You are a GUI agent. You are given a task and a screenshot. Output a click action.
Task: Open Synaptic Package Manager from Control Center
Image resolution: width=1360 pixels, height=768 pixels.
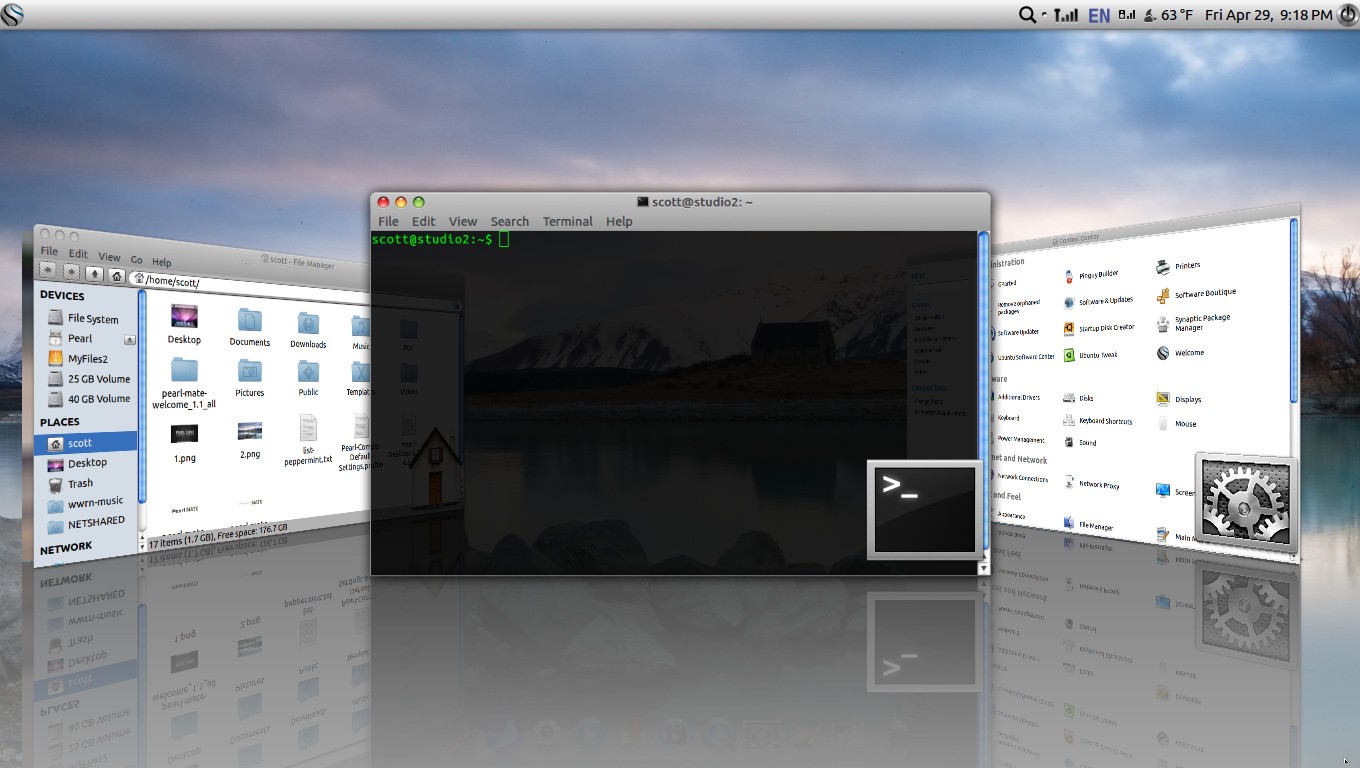pyautogui.click(x=1202, y=323)
